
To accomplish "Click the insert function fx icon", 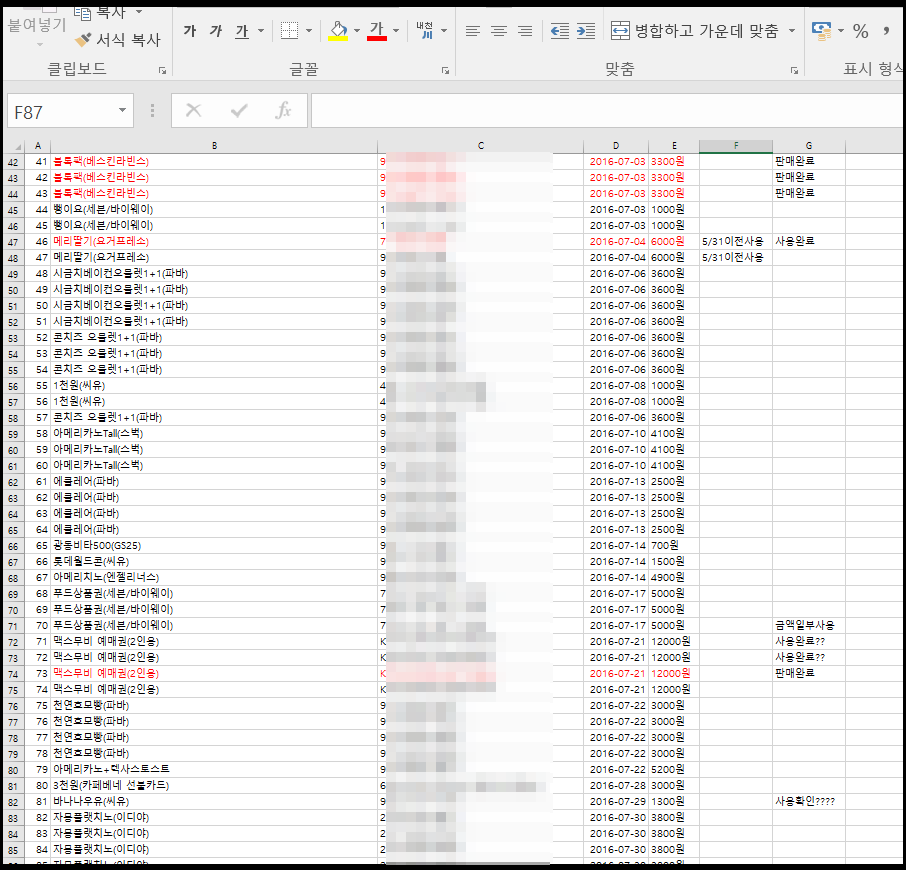I will [283, 111].
